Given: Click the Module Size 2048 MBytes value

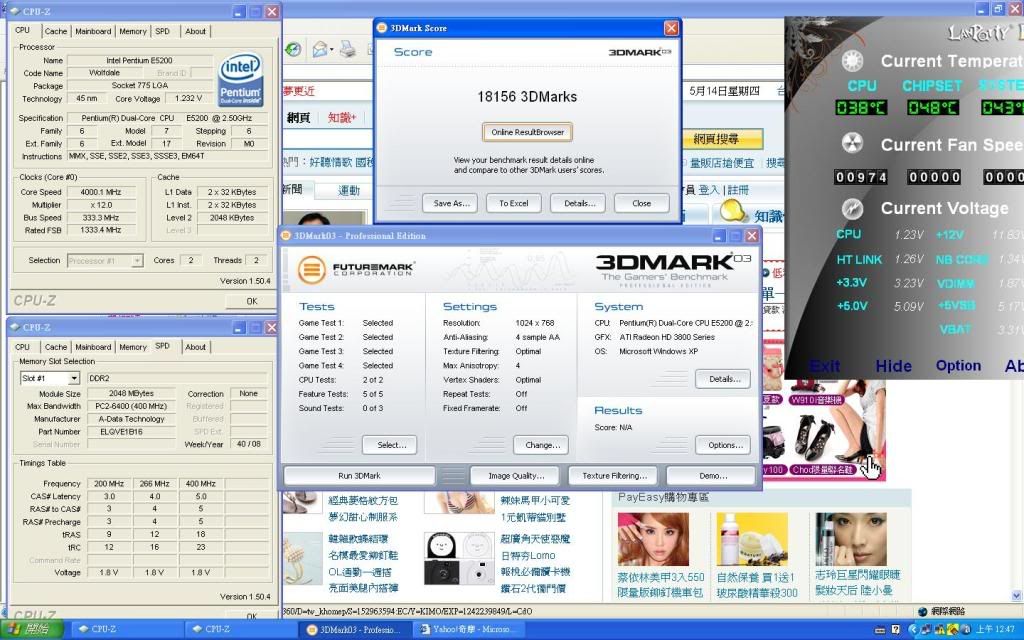Looking at the screenshot, I should 131,394.
